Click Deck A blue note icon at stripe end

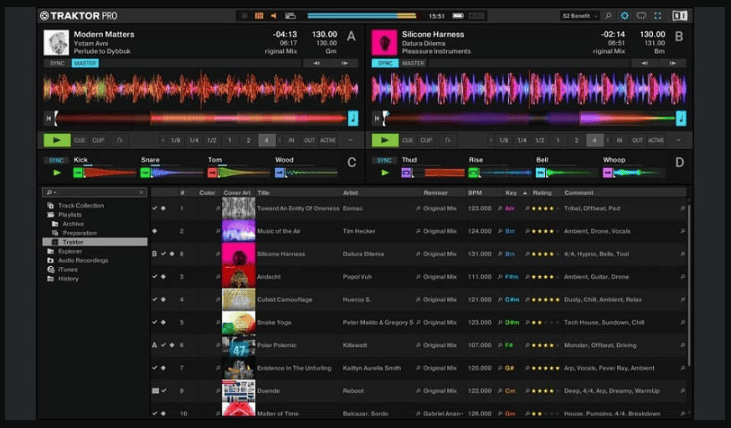pyautogui.click(x=353, y=118)
